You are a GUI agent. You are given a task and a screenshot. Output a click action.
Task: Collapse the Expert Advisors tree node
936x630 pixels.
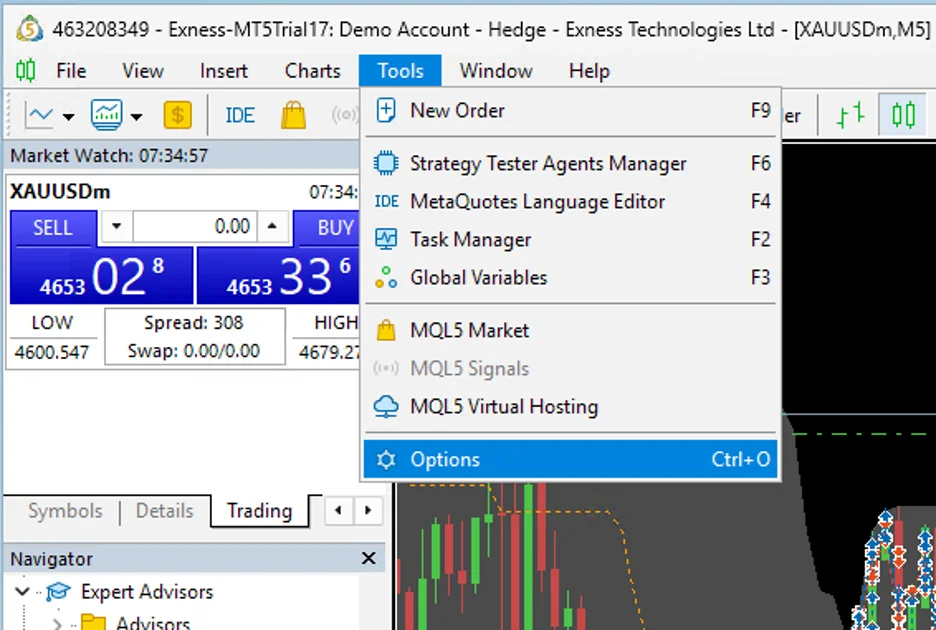23,592
